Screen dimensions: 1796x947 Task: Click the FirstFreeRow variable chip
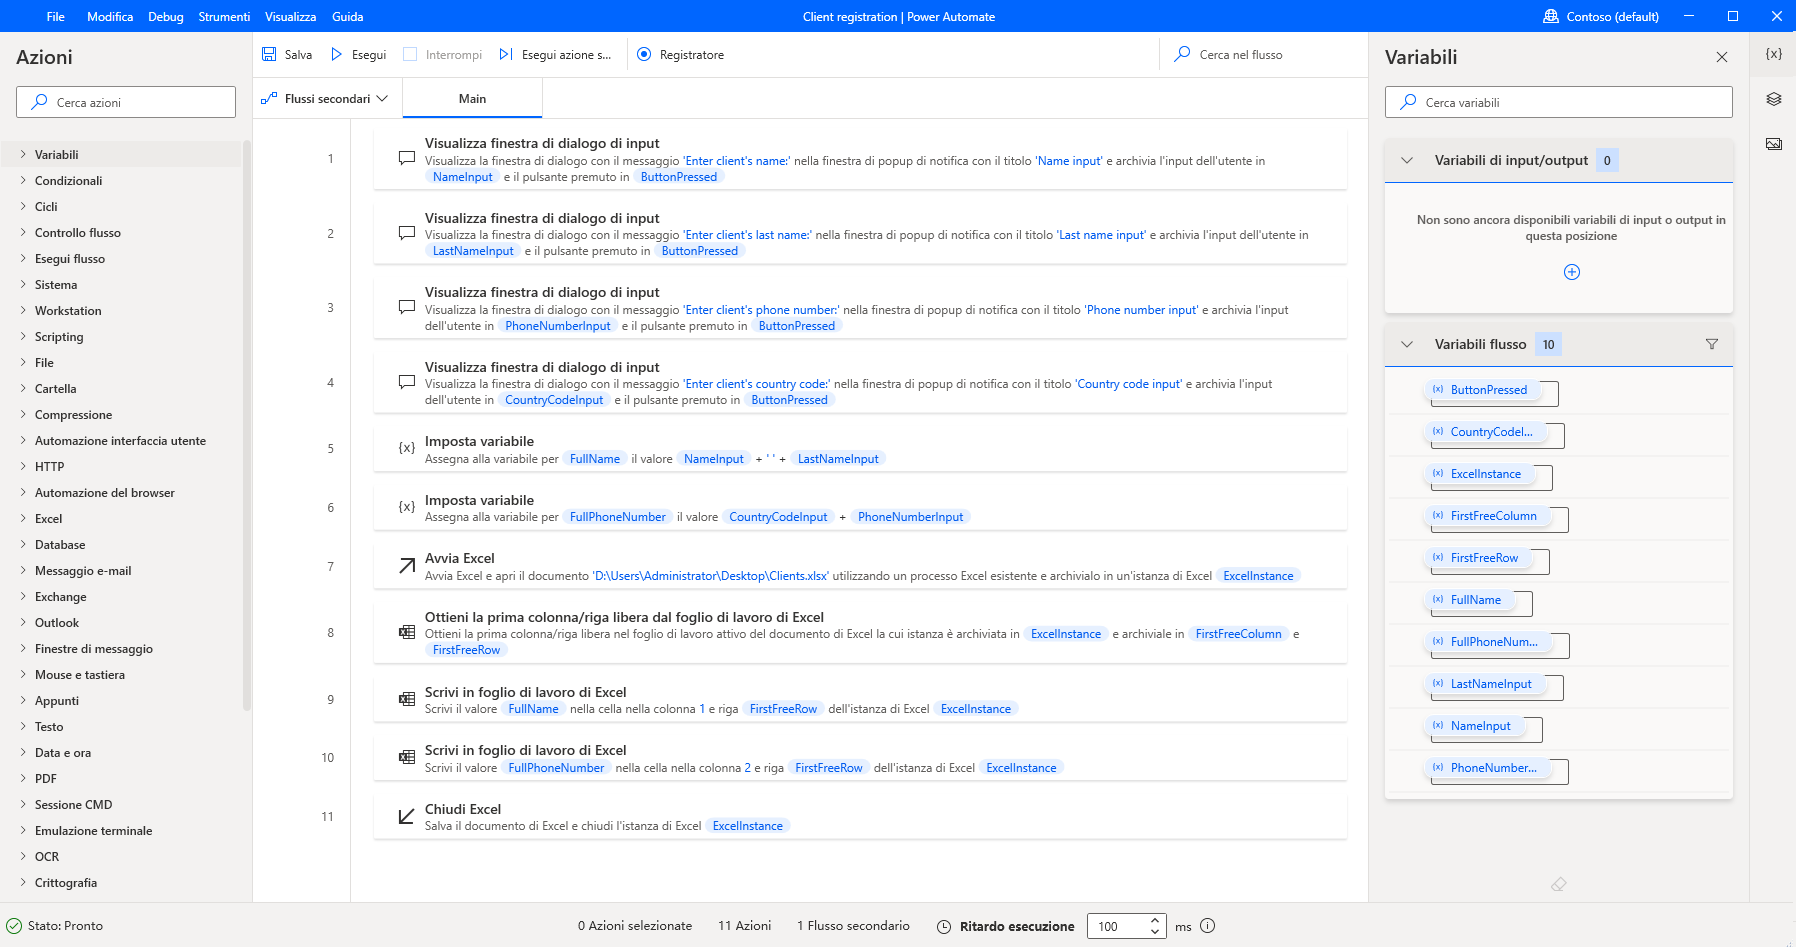[1477, 558]
